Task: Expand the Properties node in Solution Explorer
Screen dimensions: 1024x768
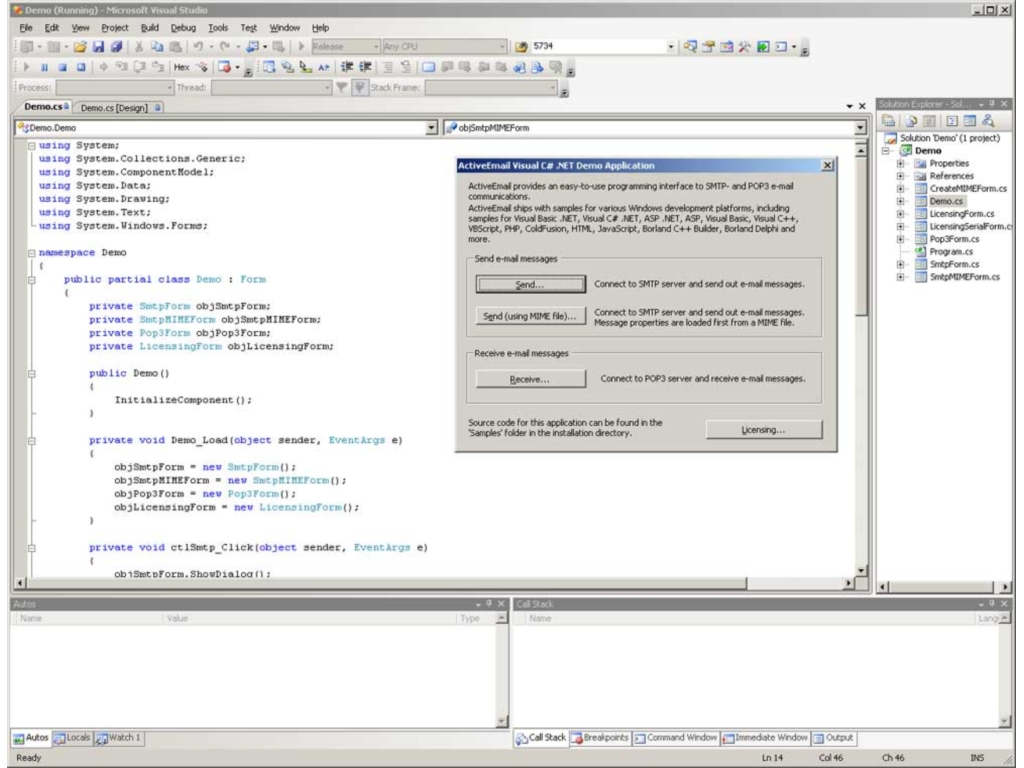Action: pyautogui.click(x=901, y=163)
